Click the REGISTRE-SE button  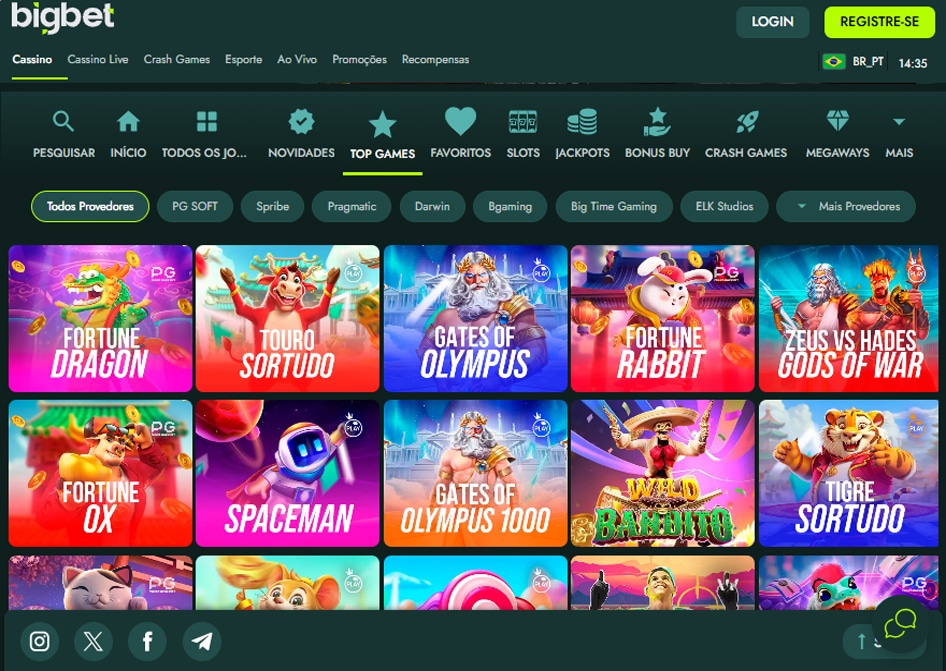[879, 21]
